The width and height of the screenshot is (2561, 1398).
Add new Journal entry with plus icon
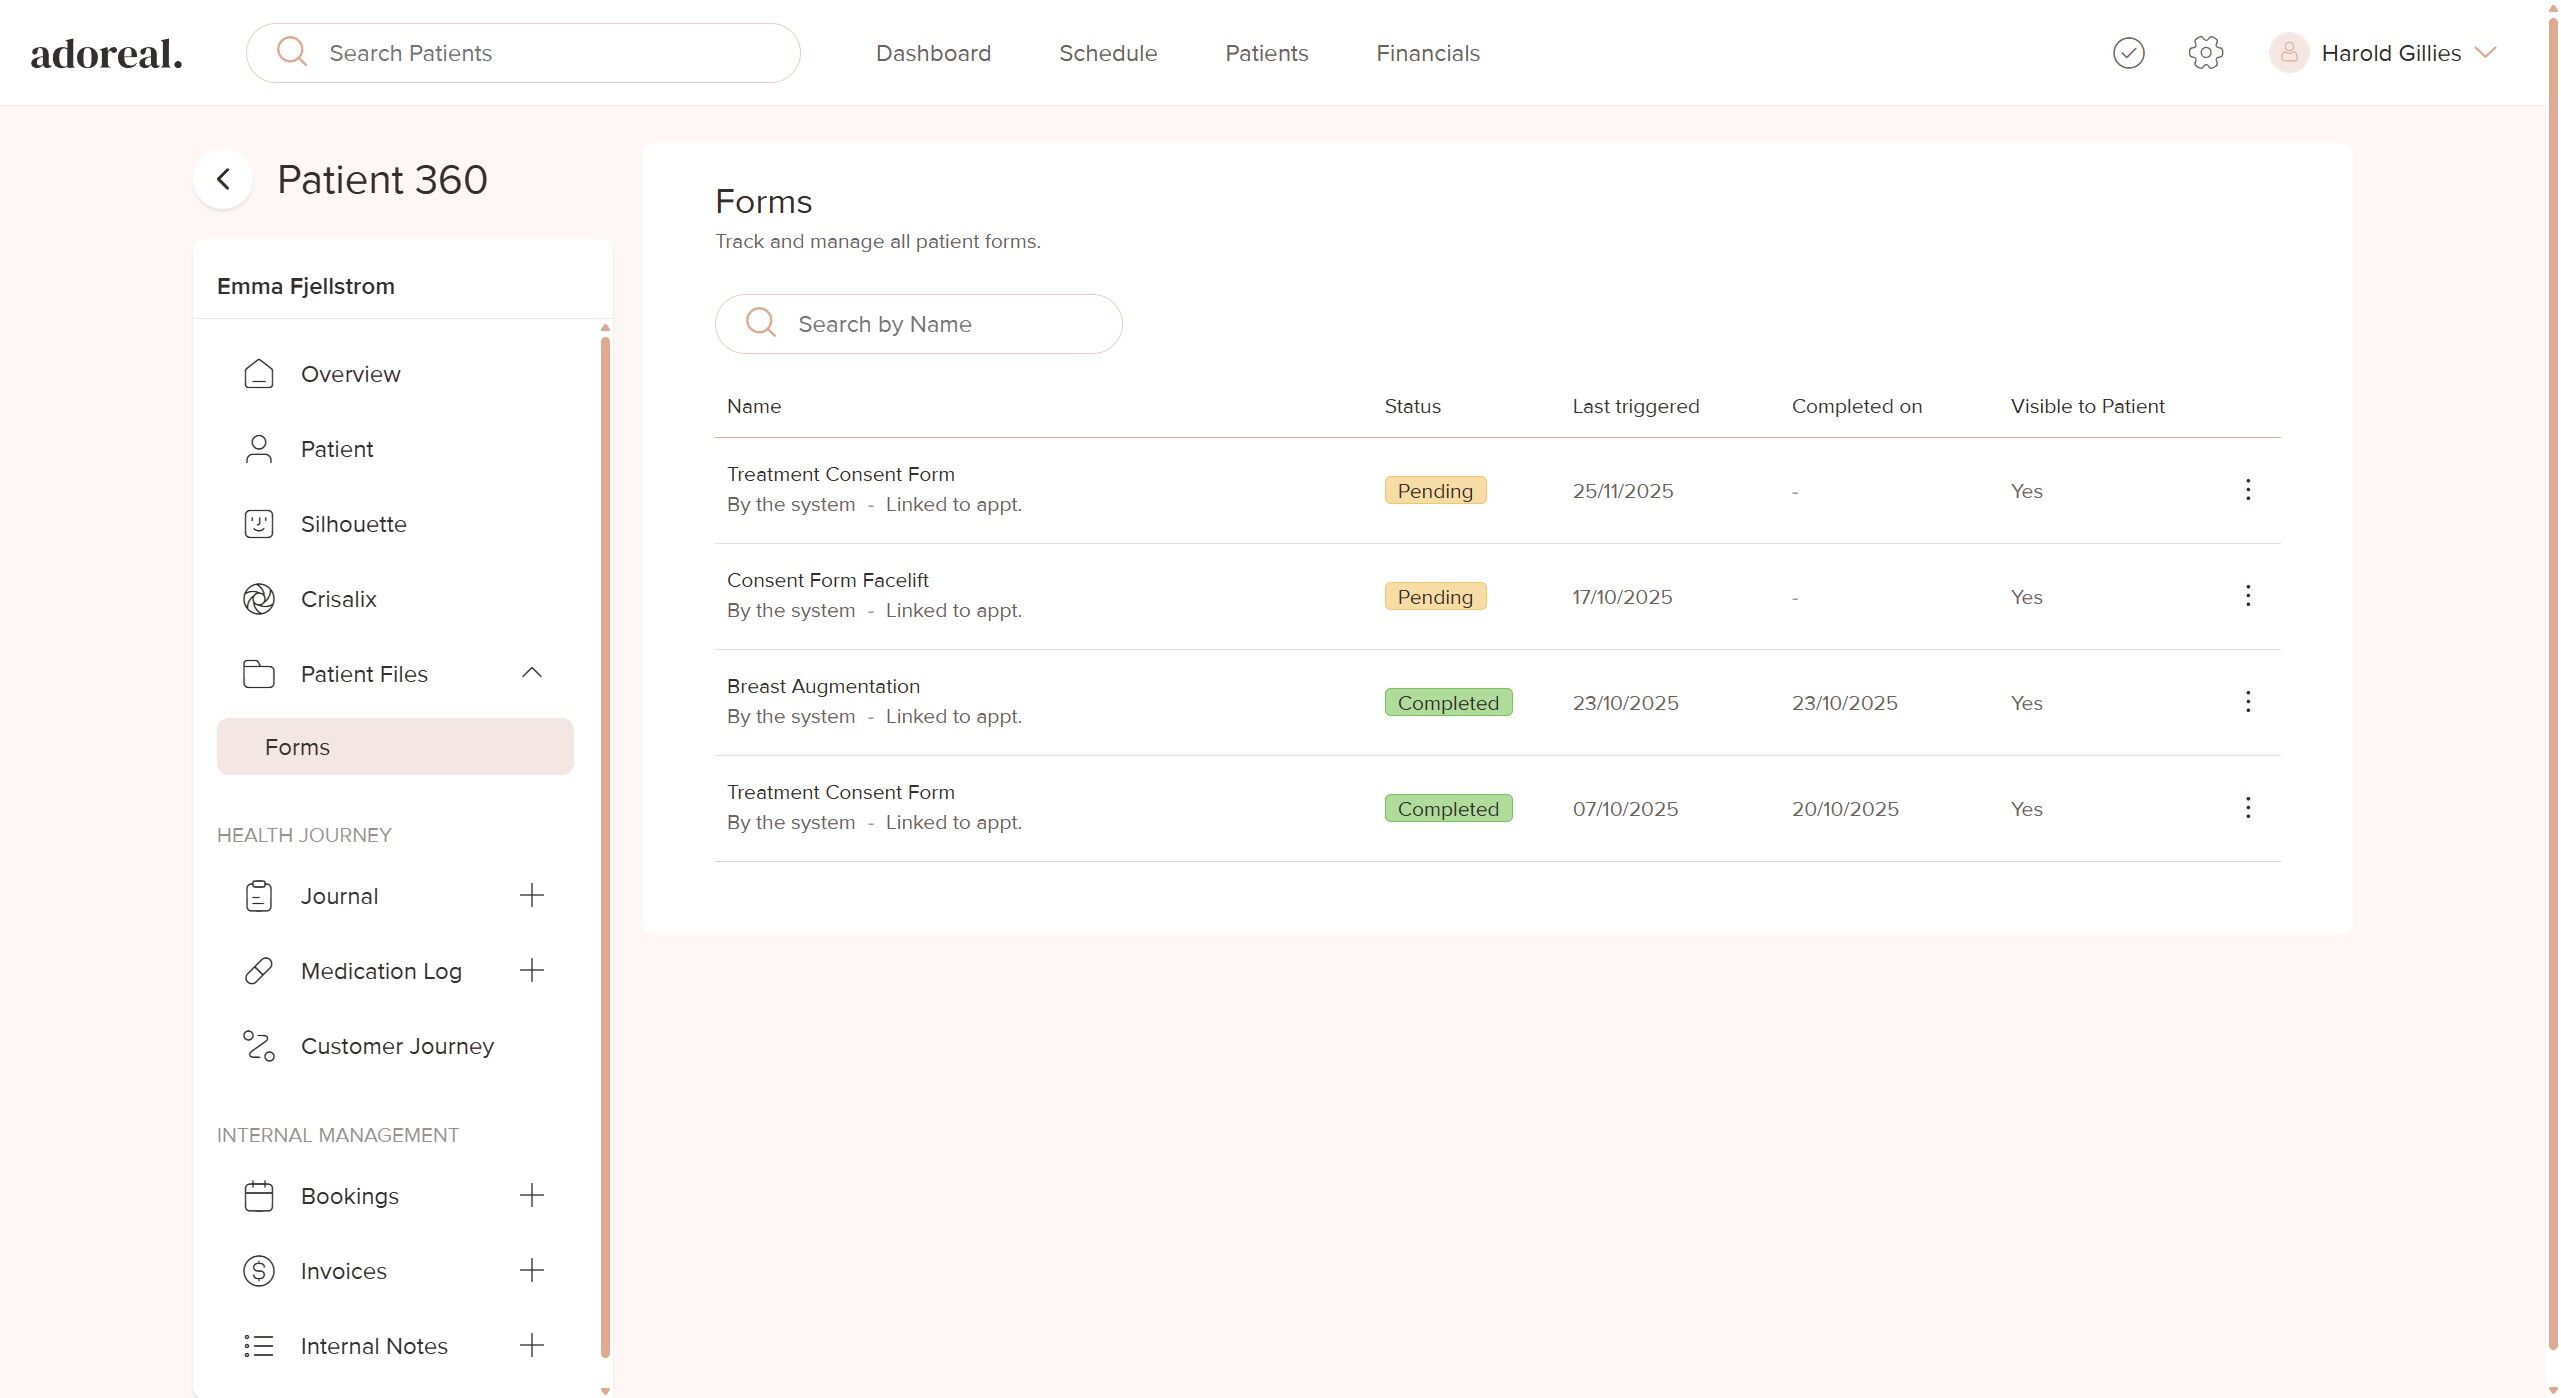click(532, 895)
